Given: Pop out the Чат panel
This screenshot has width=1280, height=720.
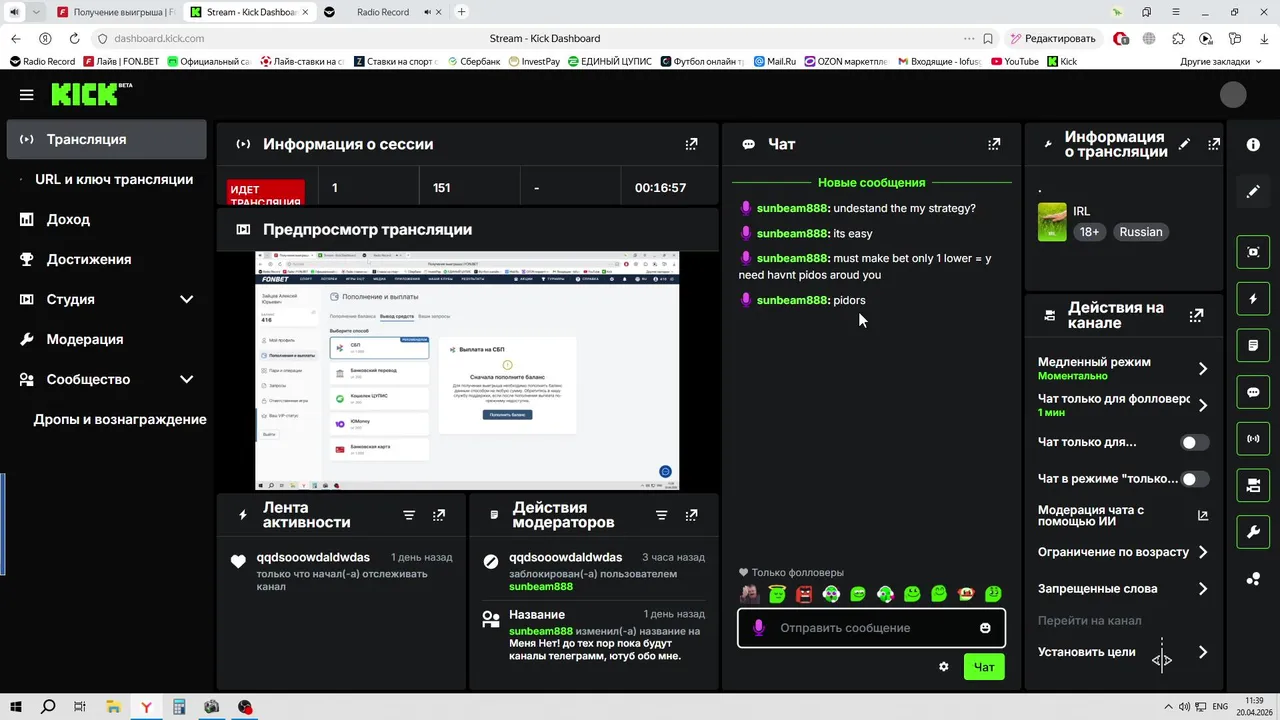Looking at the screenshot, I should [x=994, y=144].
